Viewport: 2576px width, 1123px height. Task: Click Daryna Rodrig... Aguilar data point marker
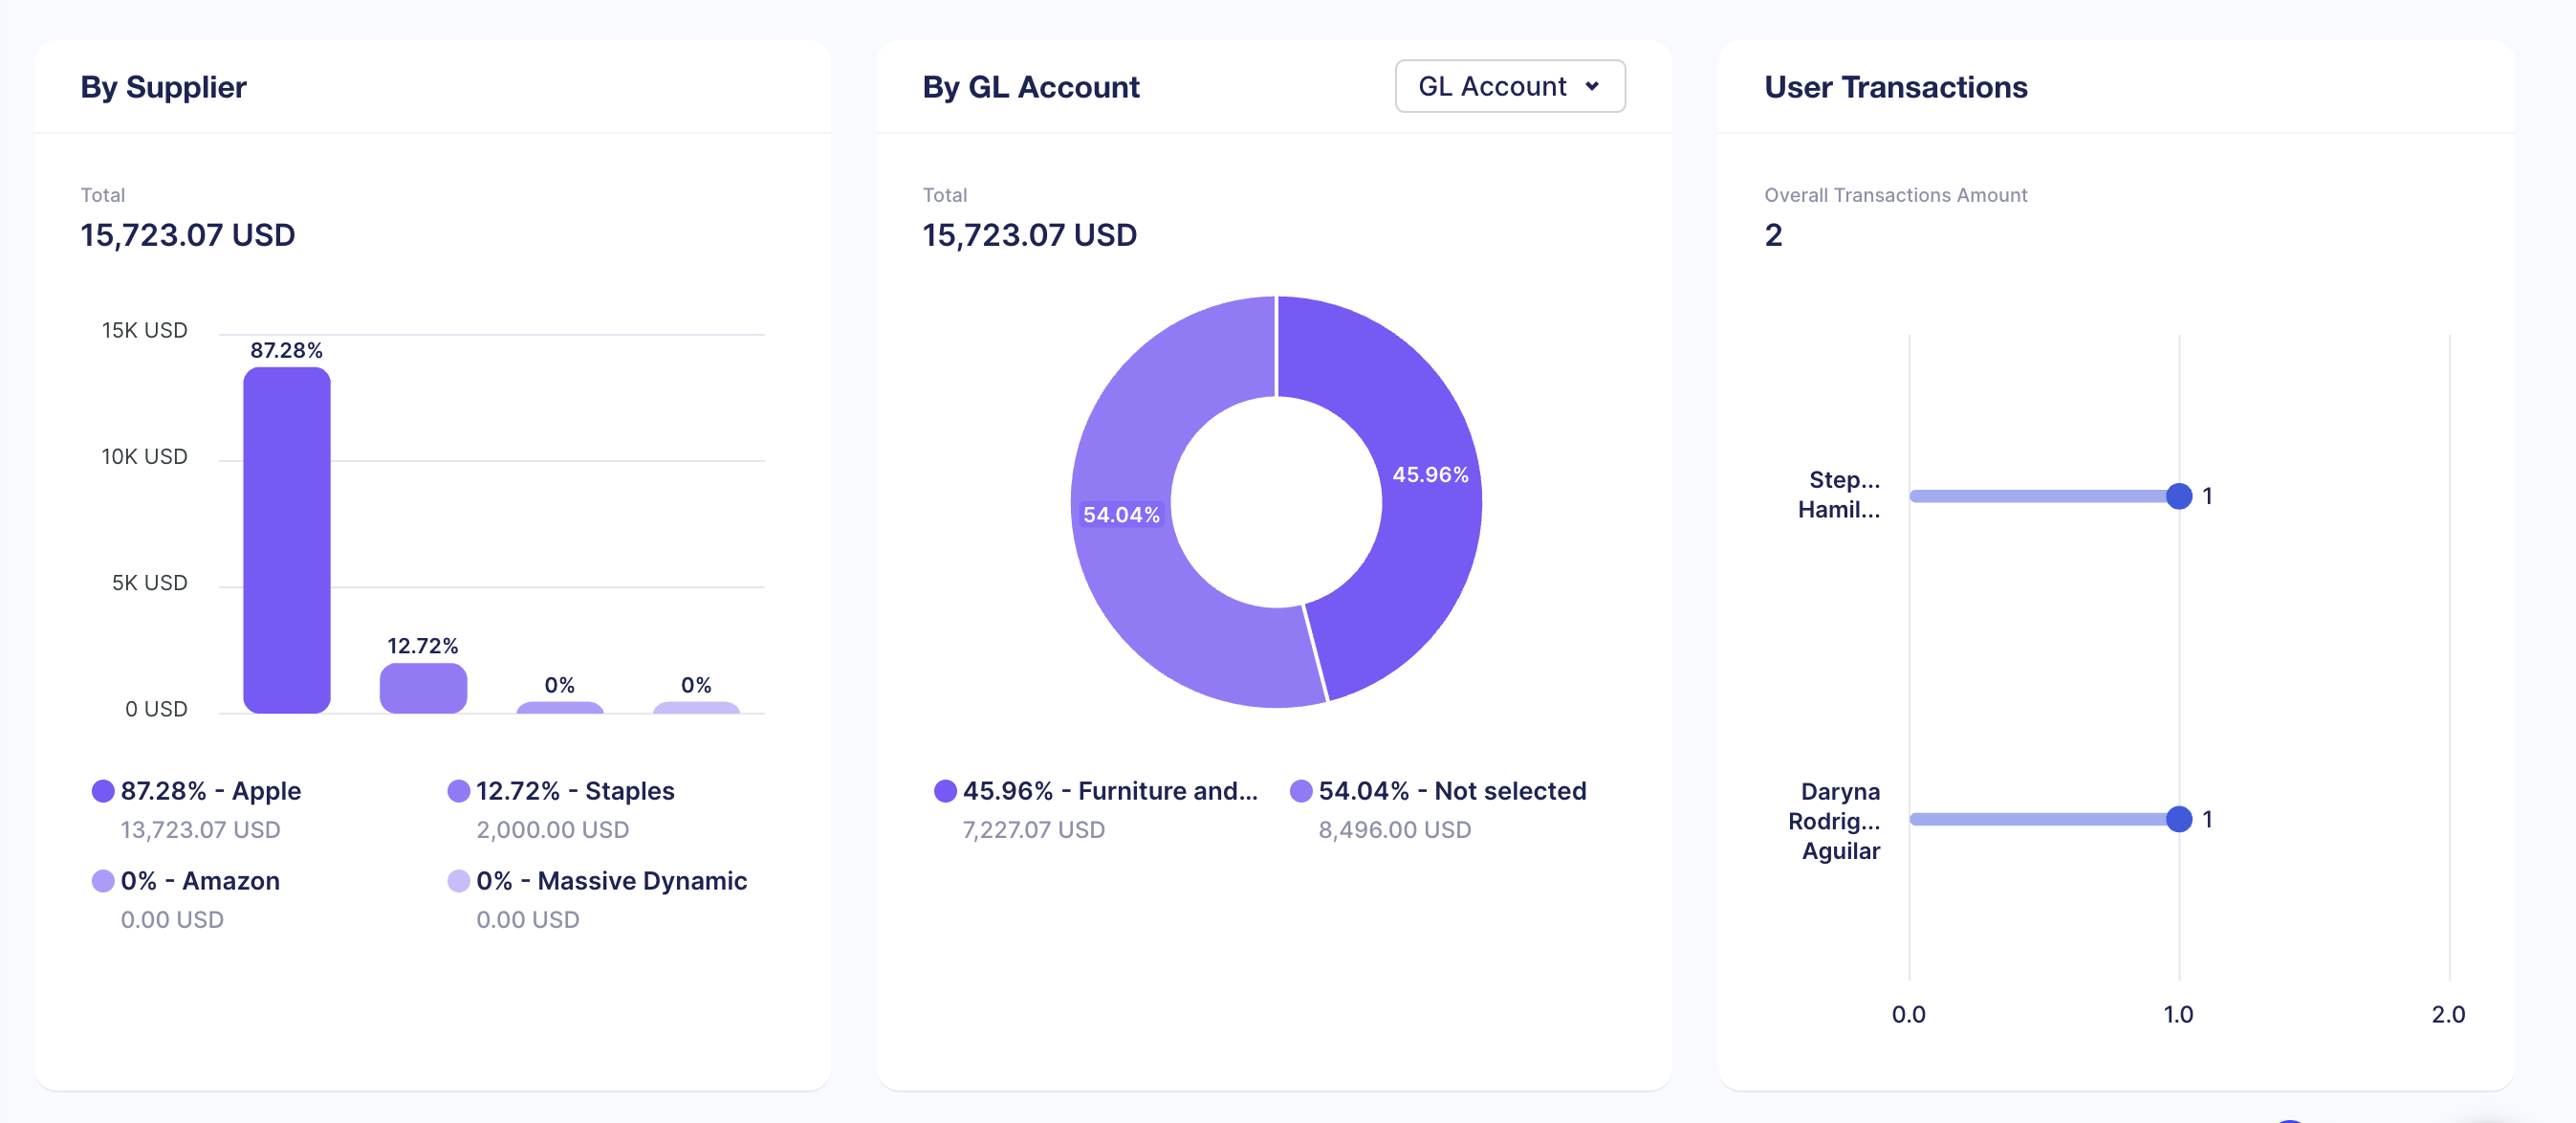tap(2179, 819)
